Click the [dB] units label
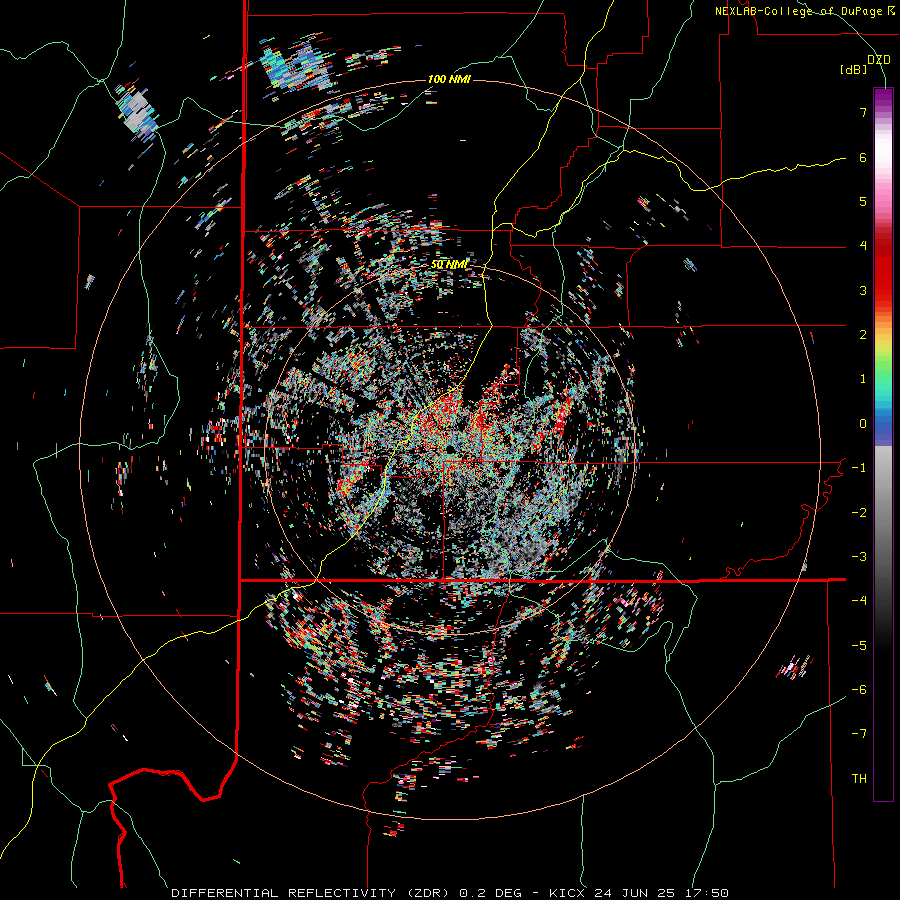Image resolution: width=900 pixels, height=900 pixels. pos(853,70)
